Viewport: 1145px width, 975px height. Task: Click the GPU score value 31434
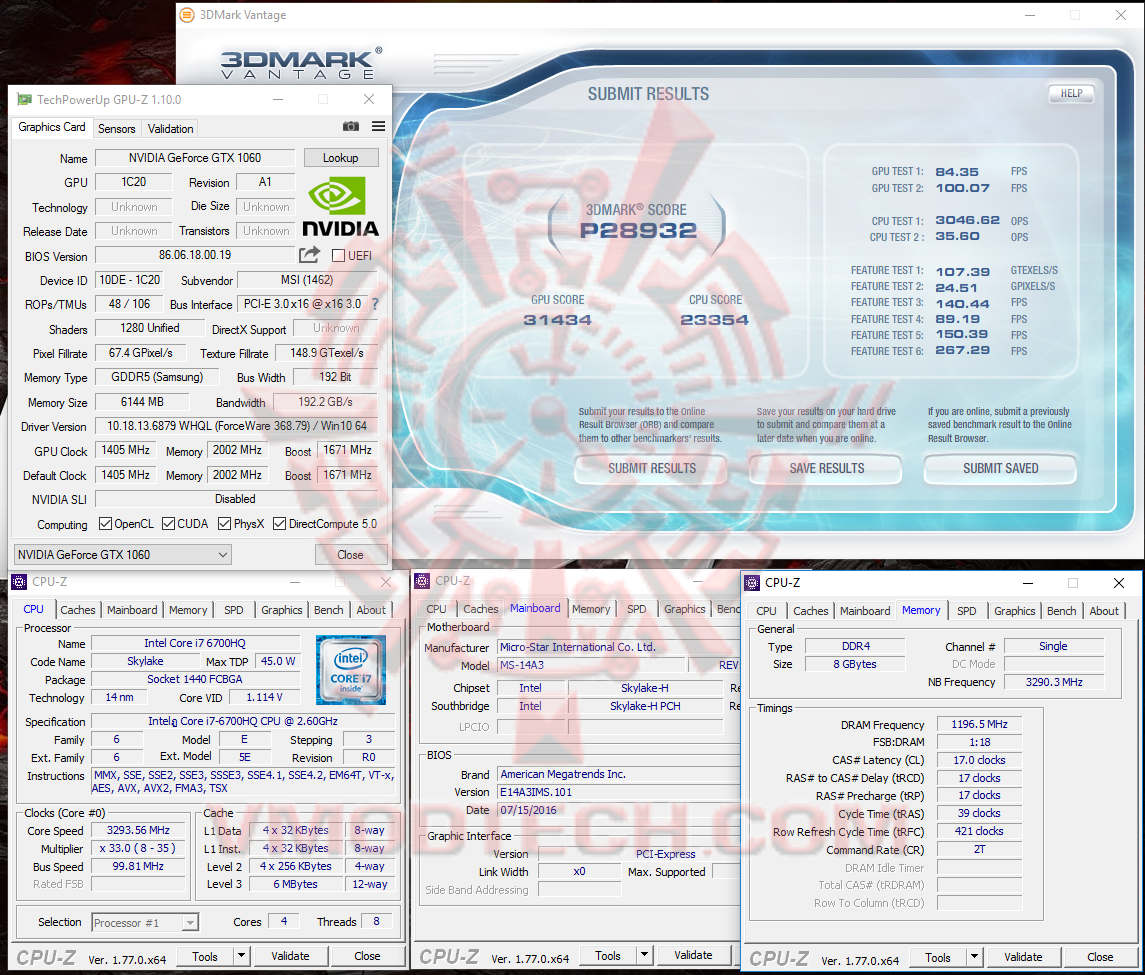tap(557, 320)
